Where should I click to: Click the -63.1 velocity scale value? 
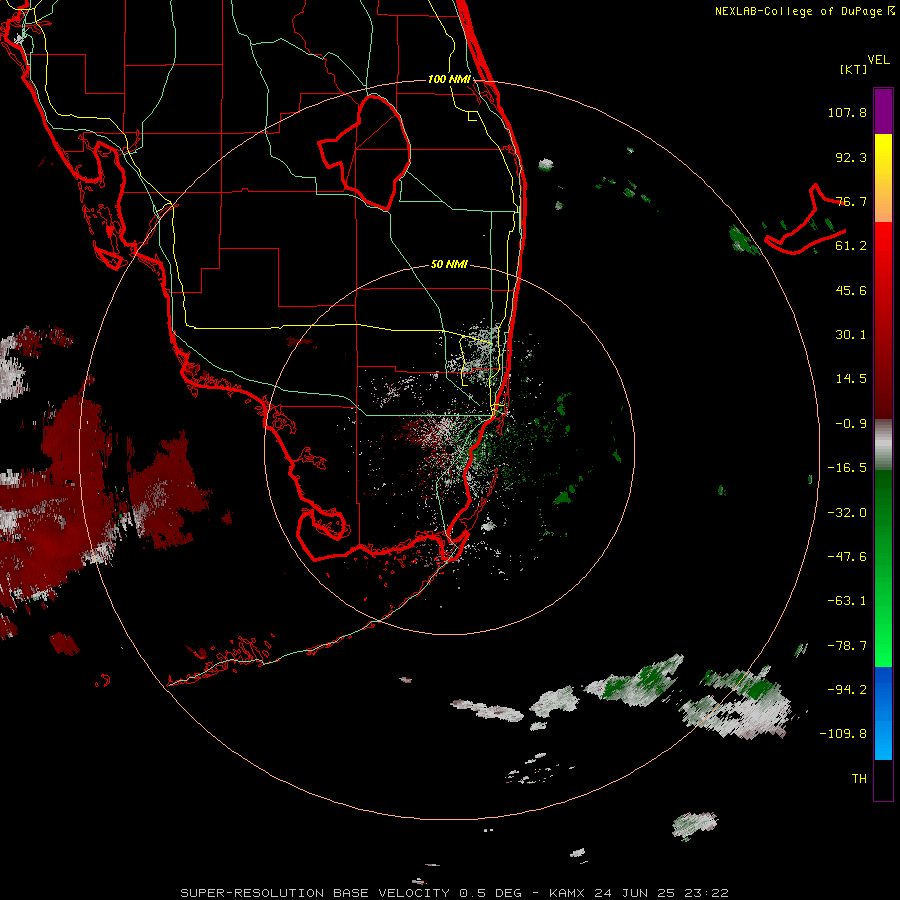click(x=847, y=601)
